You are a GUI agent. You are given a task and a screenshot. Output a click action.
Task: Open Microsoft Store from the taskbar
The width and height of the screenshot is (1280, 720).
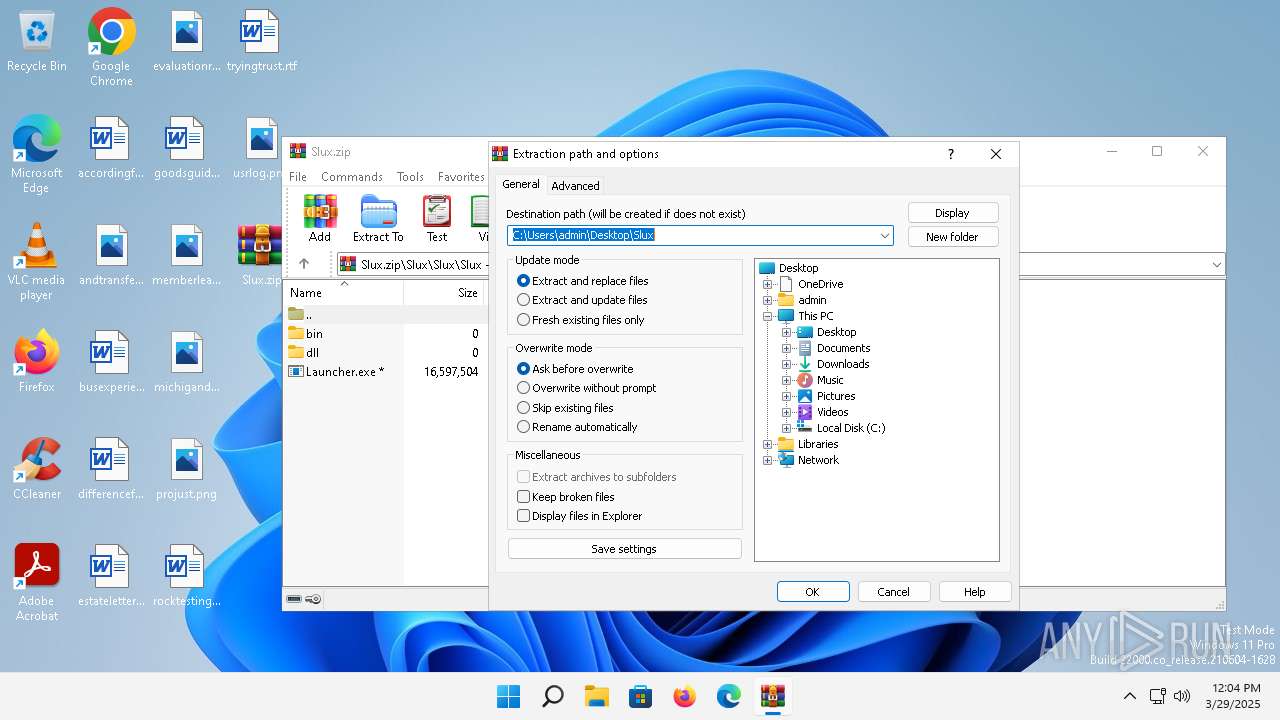pyautogui.click(x=640, y=696)
